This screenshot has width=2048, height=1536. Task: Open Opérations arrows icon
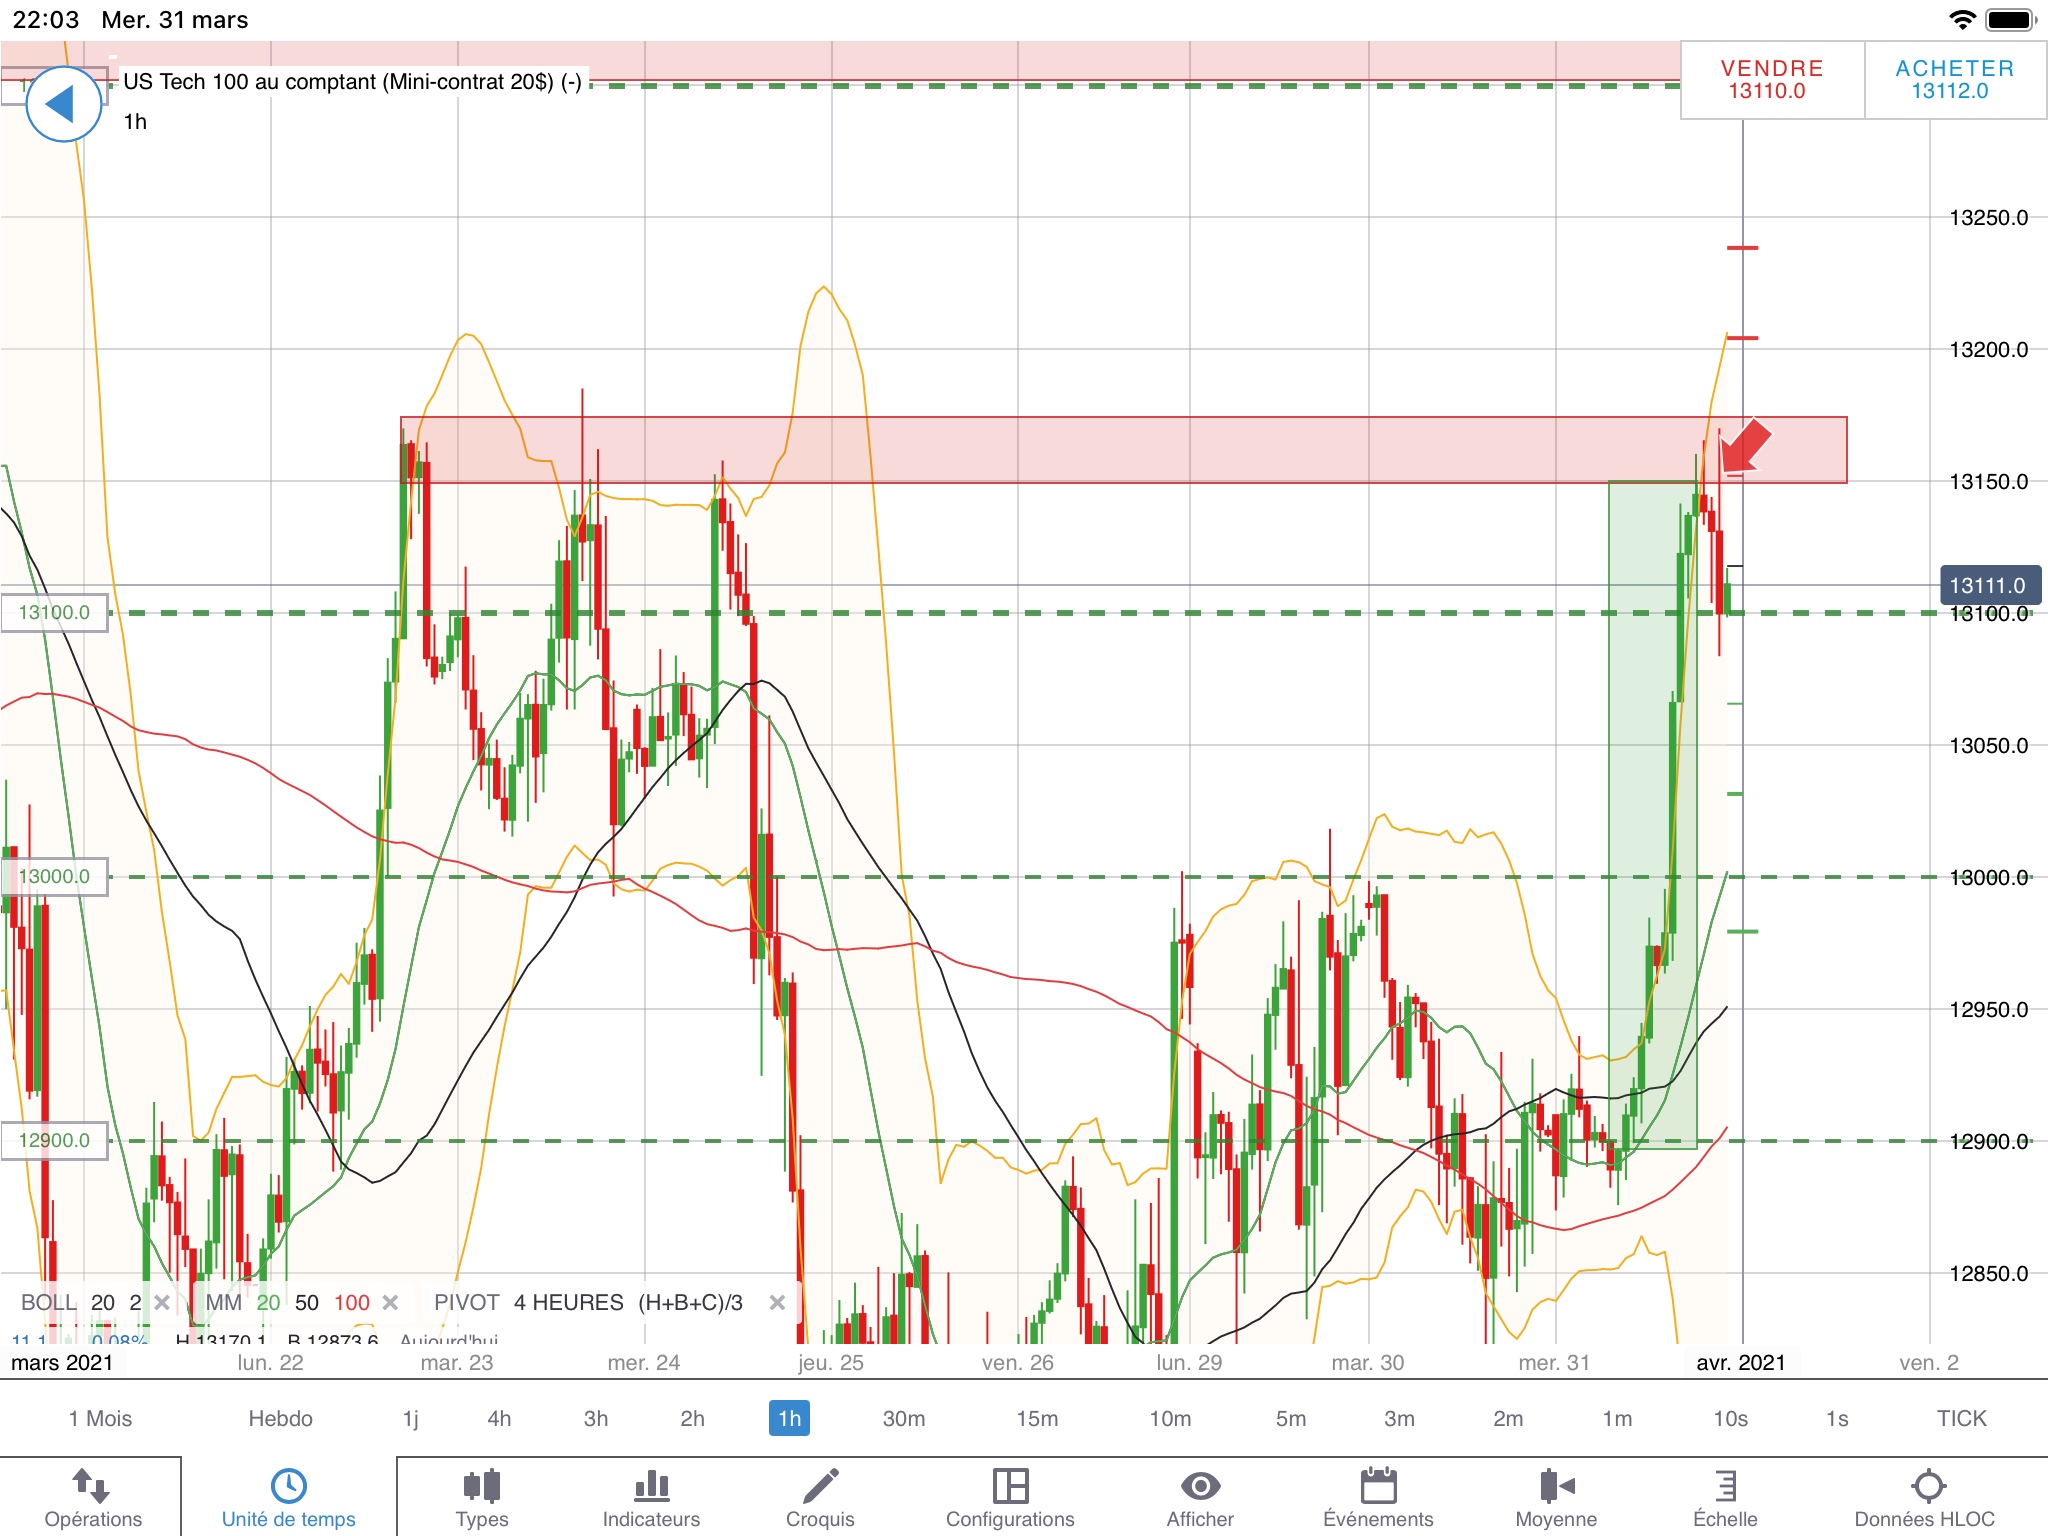[92, 1486]
